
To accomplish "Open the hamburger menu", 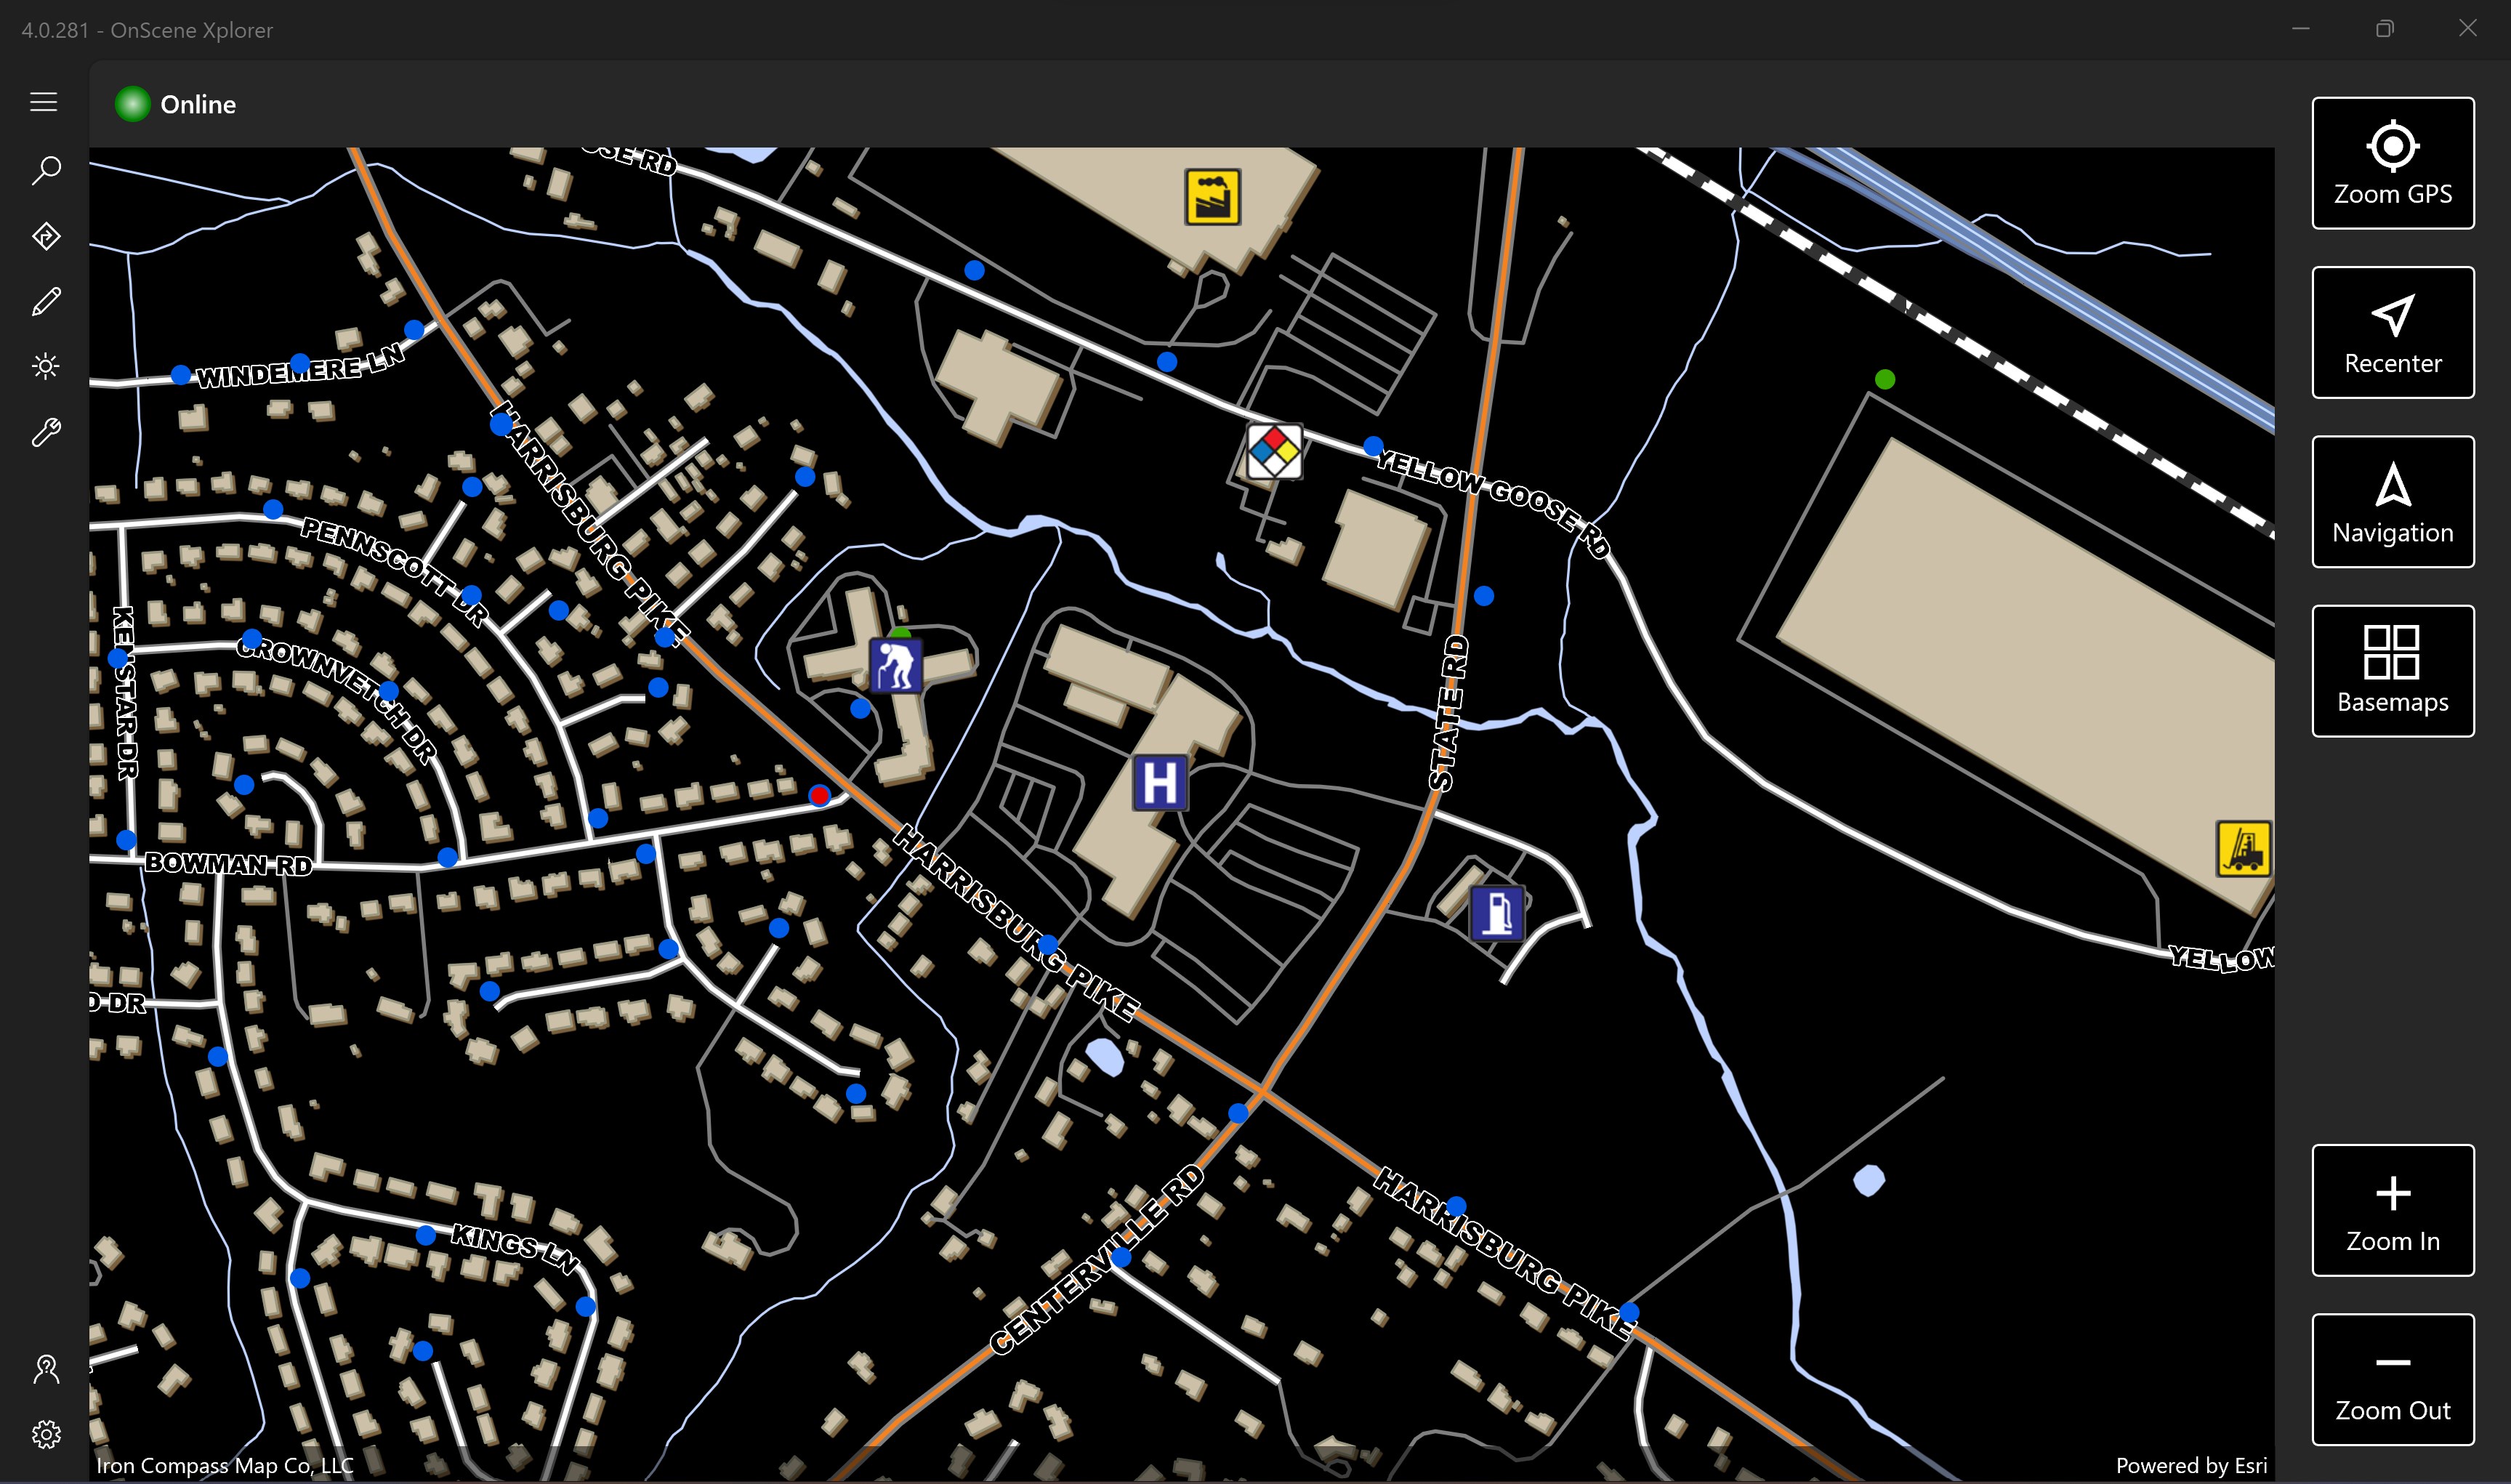I will click(44, 102).
